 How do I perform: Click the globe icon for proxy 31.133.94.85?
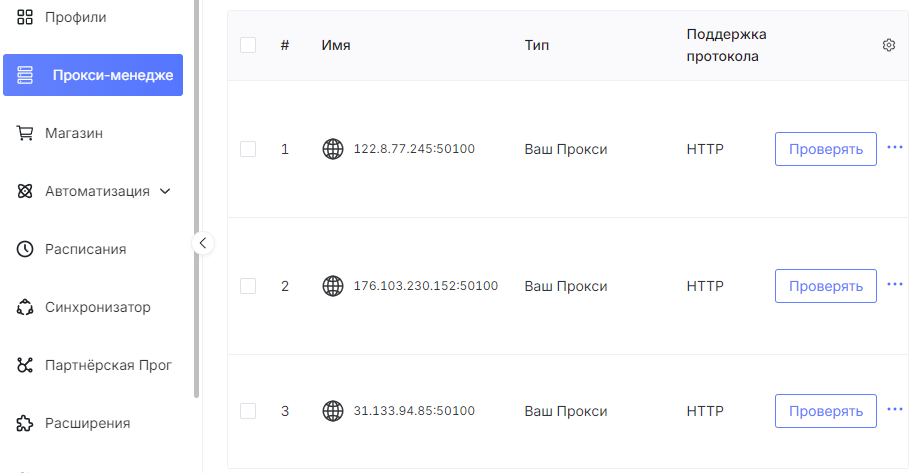(333, 411)
